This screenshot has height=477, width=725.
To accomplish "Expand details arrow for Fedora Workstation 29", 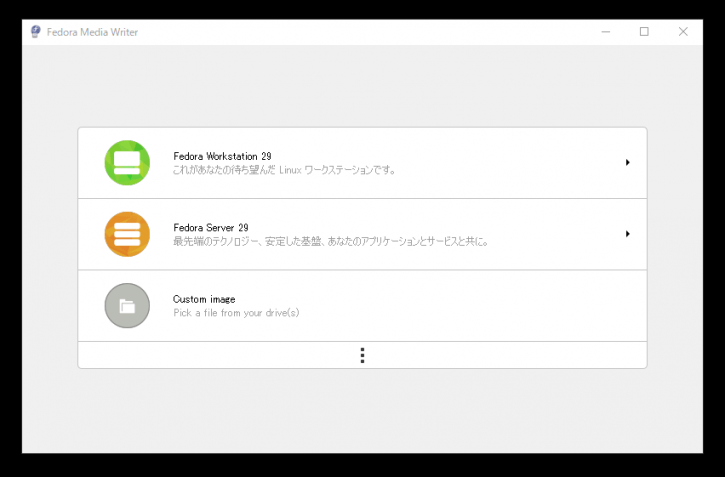I will click(627, 162).
